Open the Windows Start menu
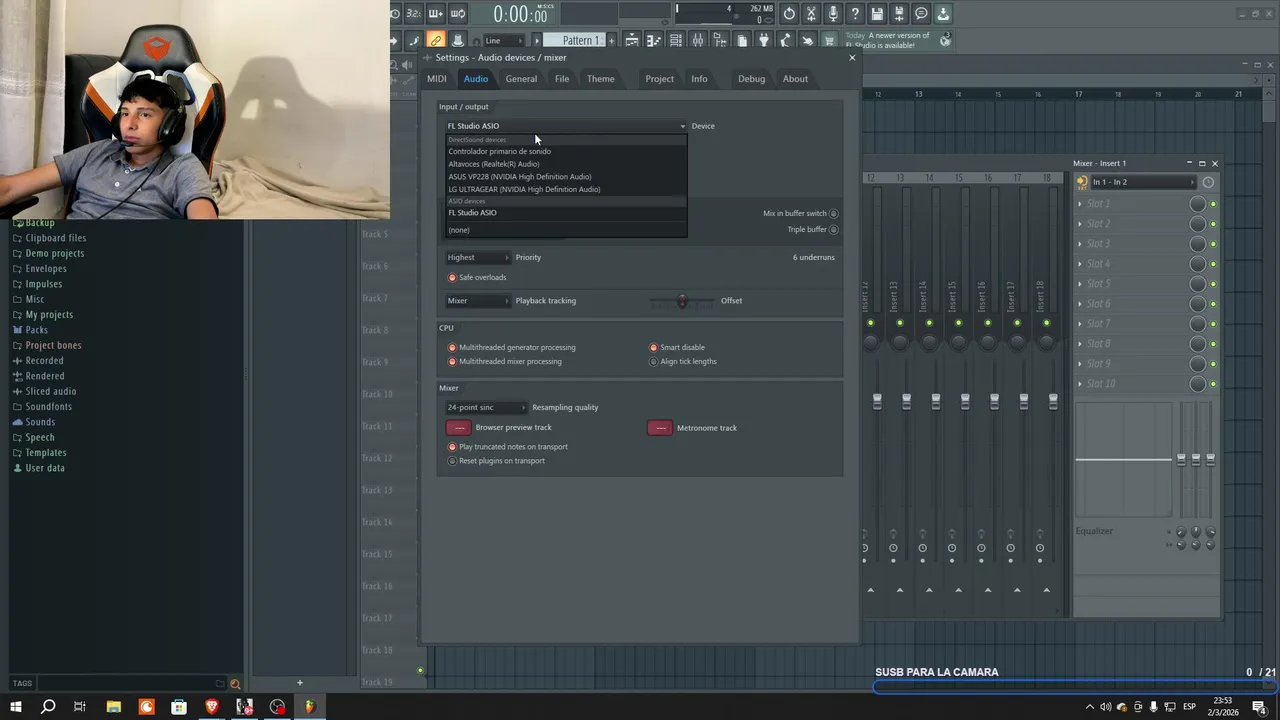Image resolution: width=1280 pixels, height=720 pixels. coord(16,706)
